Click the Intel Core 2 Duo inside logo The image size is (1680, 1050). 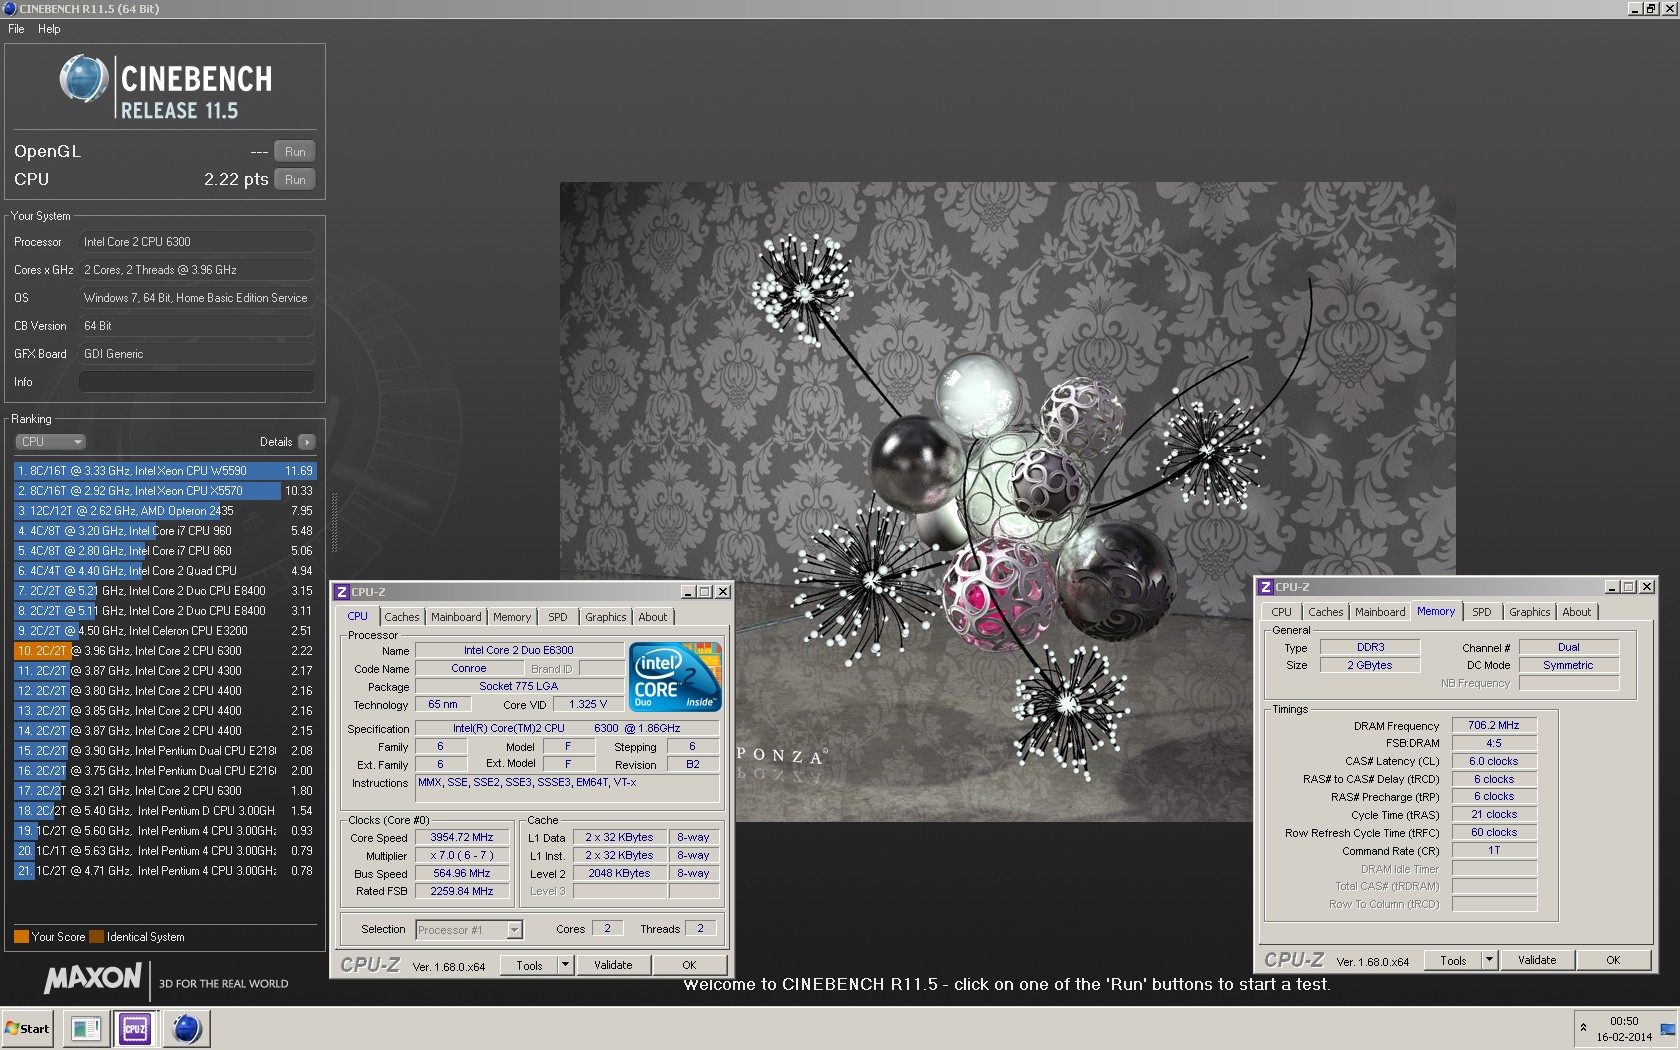tap(675, 677)
